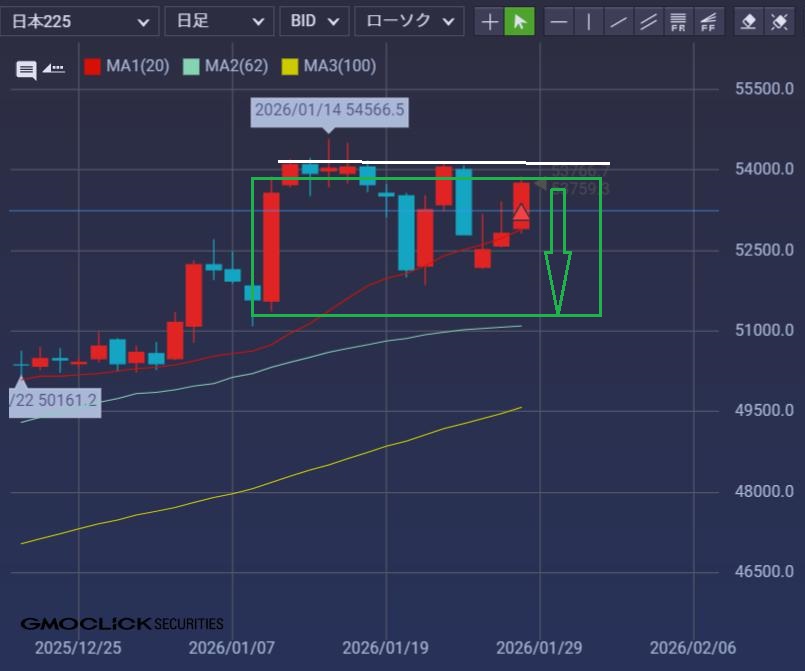
Task: Expand the BID price type dropdown
Action: 314,21
